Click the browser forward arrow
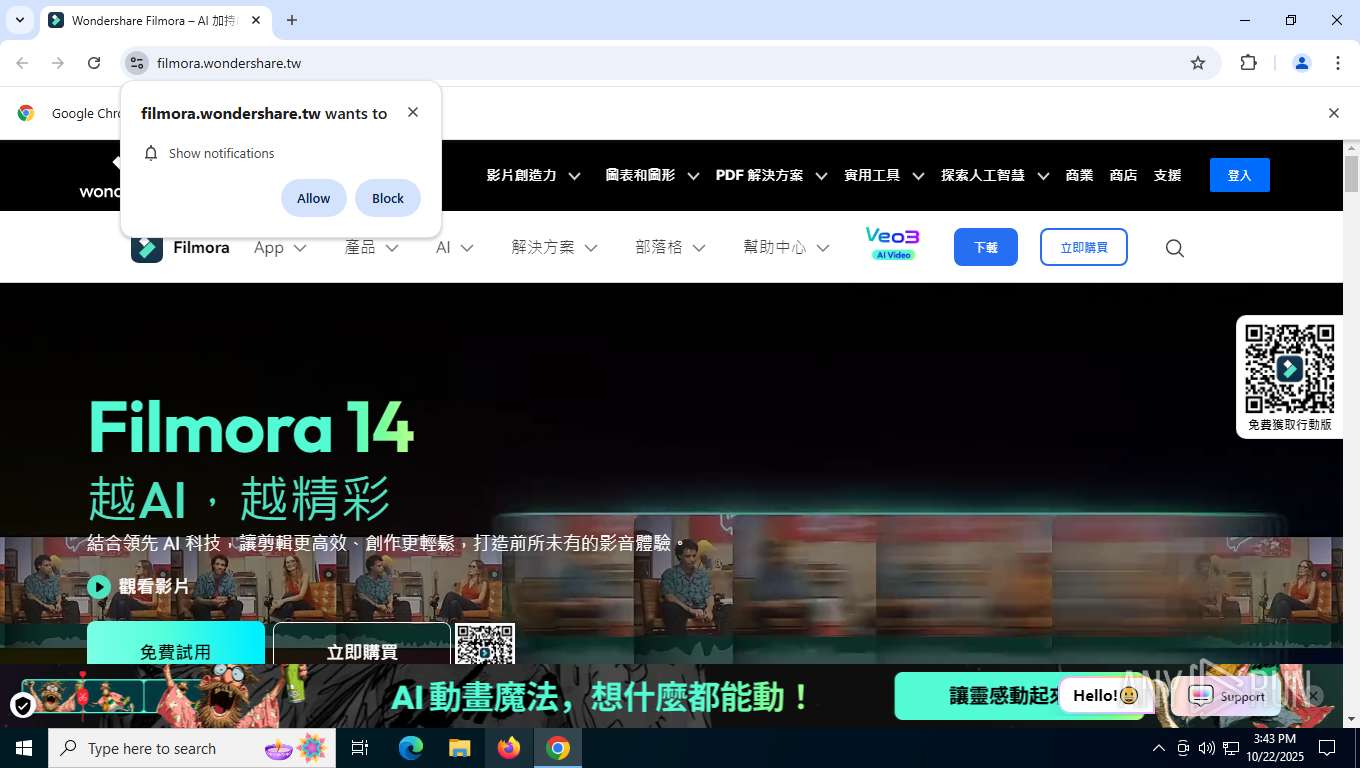The height and width of the screenshot is (768, 1360). tap(58, 63)
